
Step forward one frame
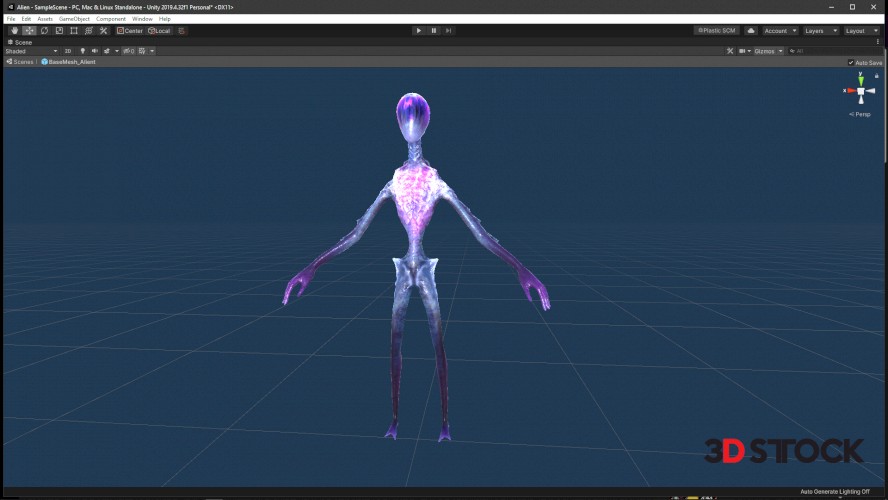tap(449, 31)
